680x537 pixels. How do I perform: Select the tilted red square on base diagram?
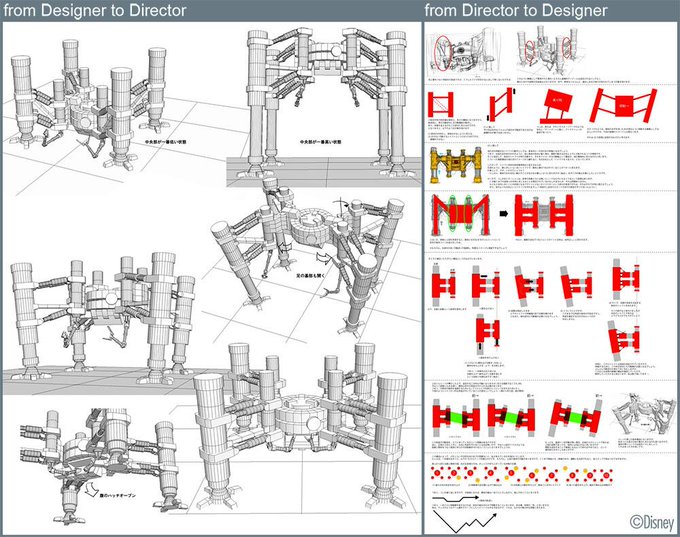tap(556, 106)
